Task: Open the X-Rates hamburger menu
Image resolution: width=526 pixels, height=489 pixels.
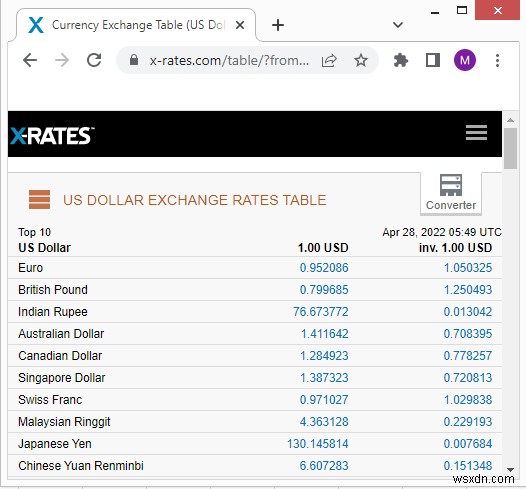Action: pos(476,133)
